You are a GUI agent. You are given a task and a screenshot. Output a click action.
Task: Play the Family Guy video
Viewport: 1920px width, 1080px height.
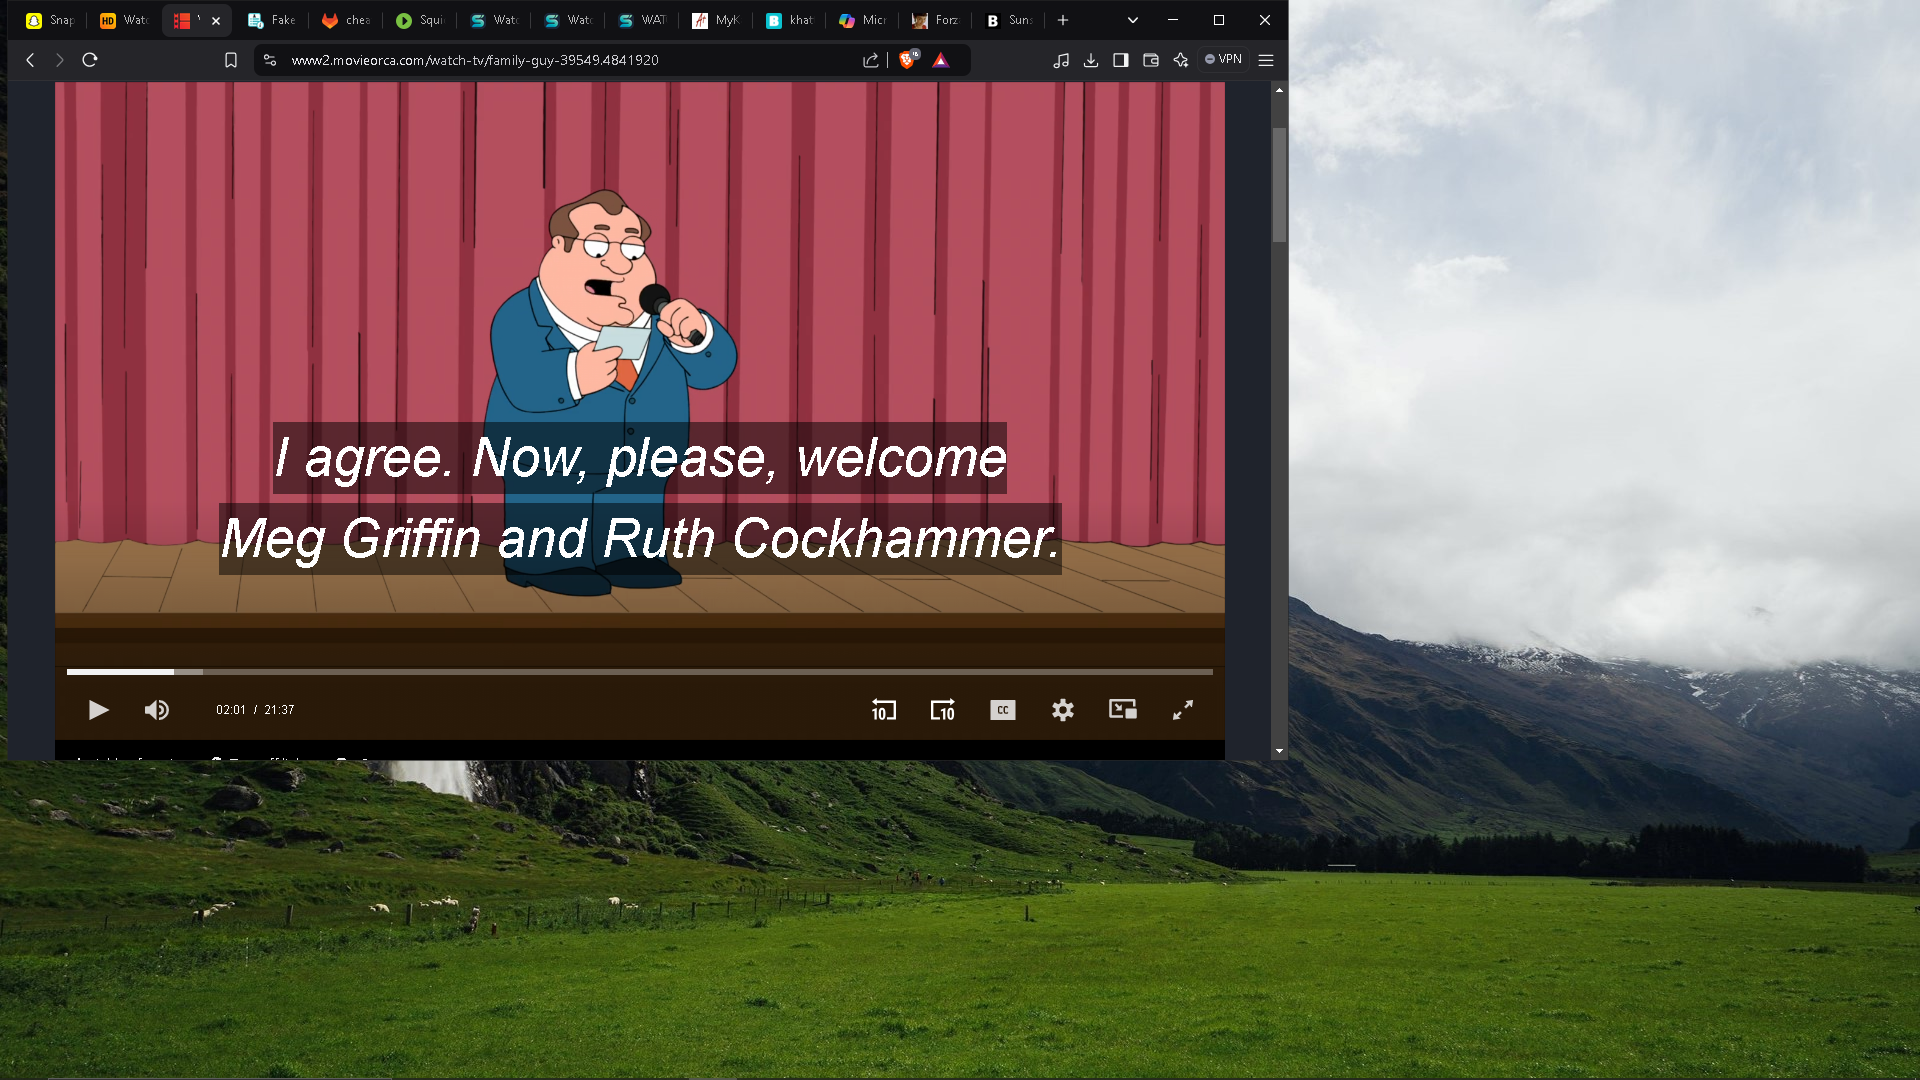(x=98, y=710)
